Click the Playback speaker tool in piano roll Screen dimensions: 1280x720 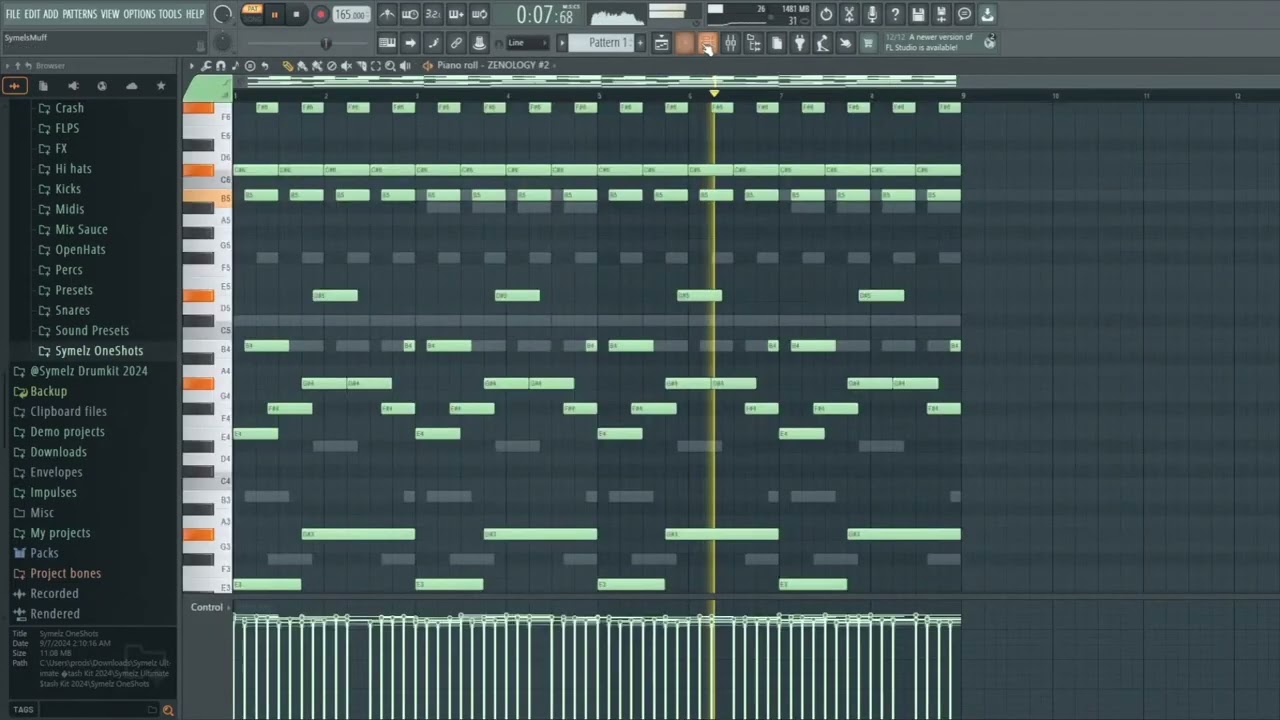pos(405,66)
